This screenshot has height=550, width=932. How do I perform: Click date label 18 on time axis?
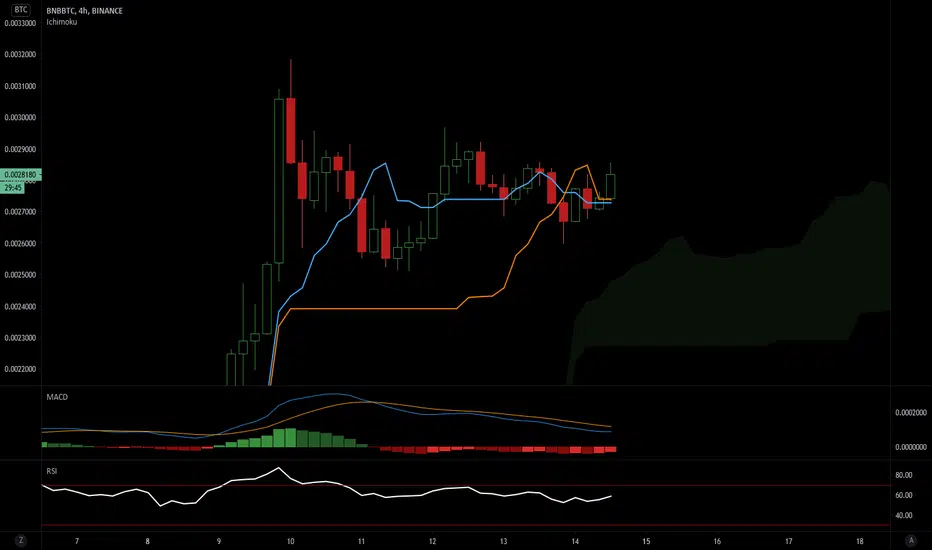(859, 541)
